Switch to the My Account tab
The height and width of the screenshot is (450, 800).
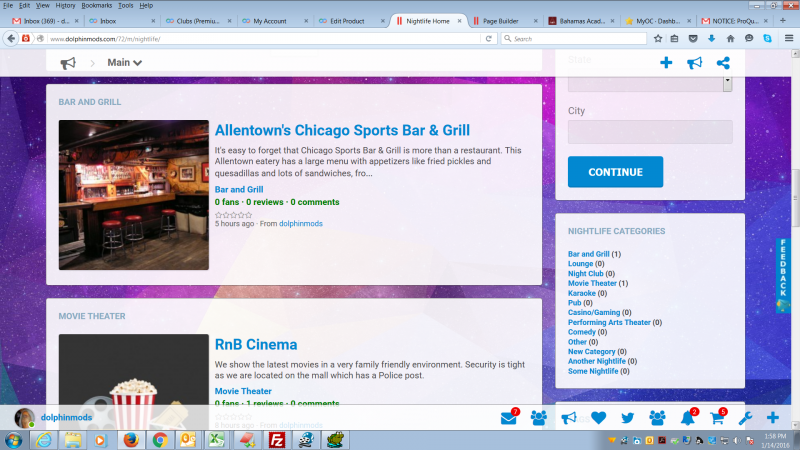point(270,21)
